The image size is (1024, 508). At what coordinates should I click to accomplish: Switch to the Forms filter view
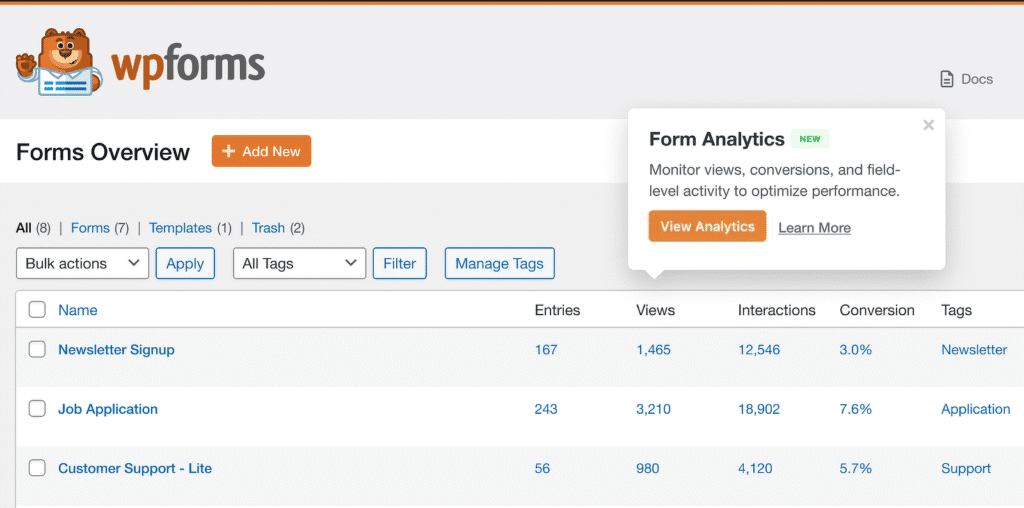[90, 228]
